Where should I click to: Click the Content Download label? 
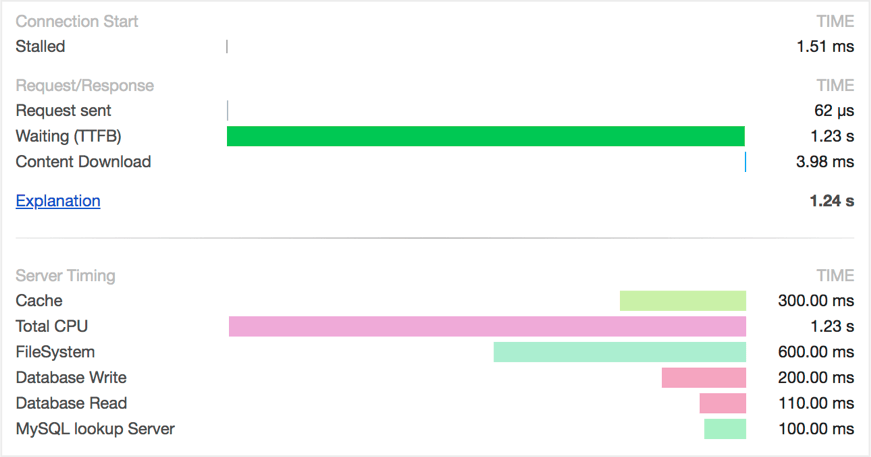[83, 162]
